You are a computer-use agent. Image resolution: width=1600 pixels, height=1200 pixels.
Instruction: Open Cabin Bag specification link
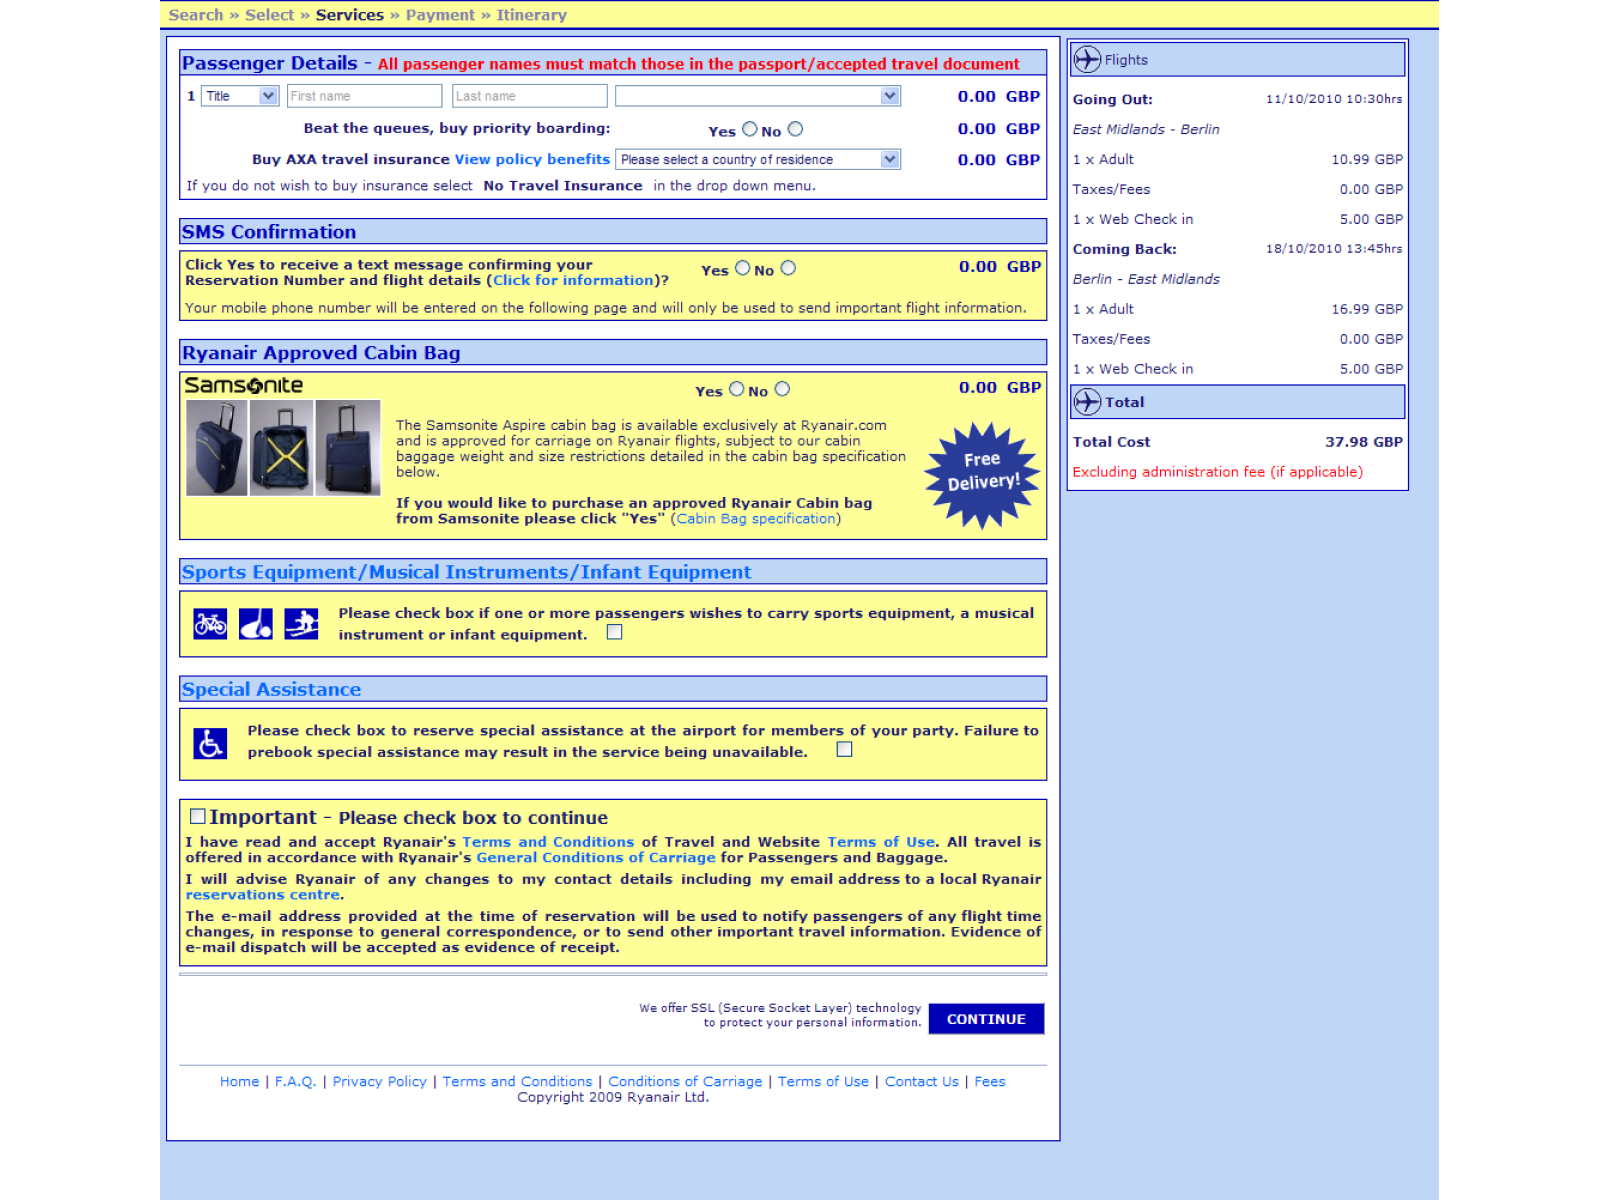pyautogui.click(x=756, y=519)
